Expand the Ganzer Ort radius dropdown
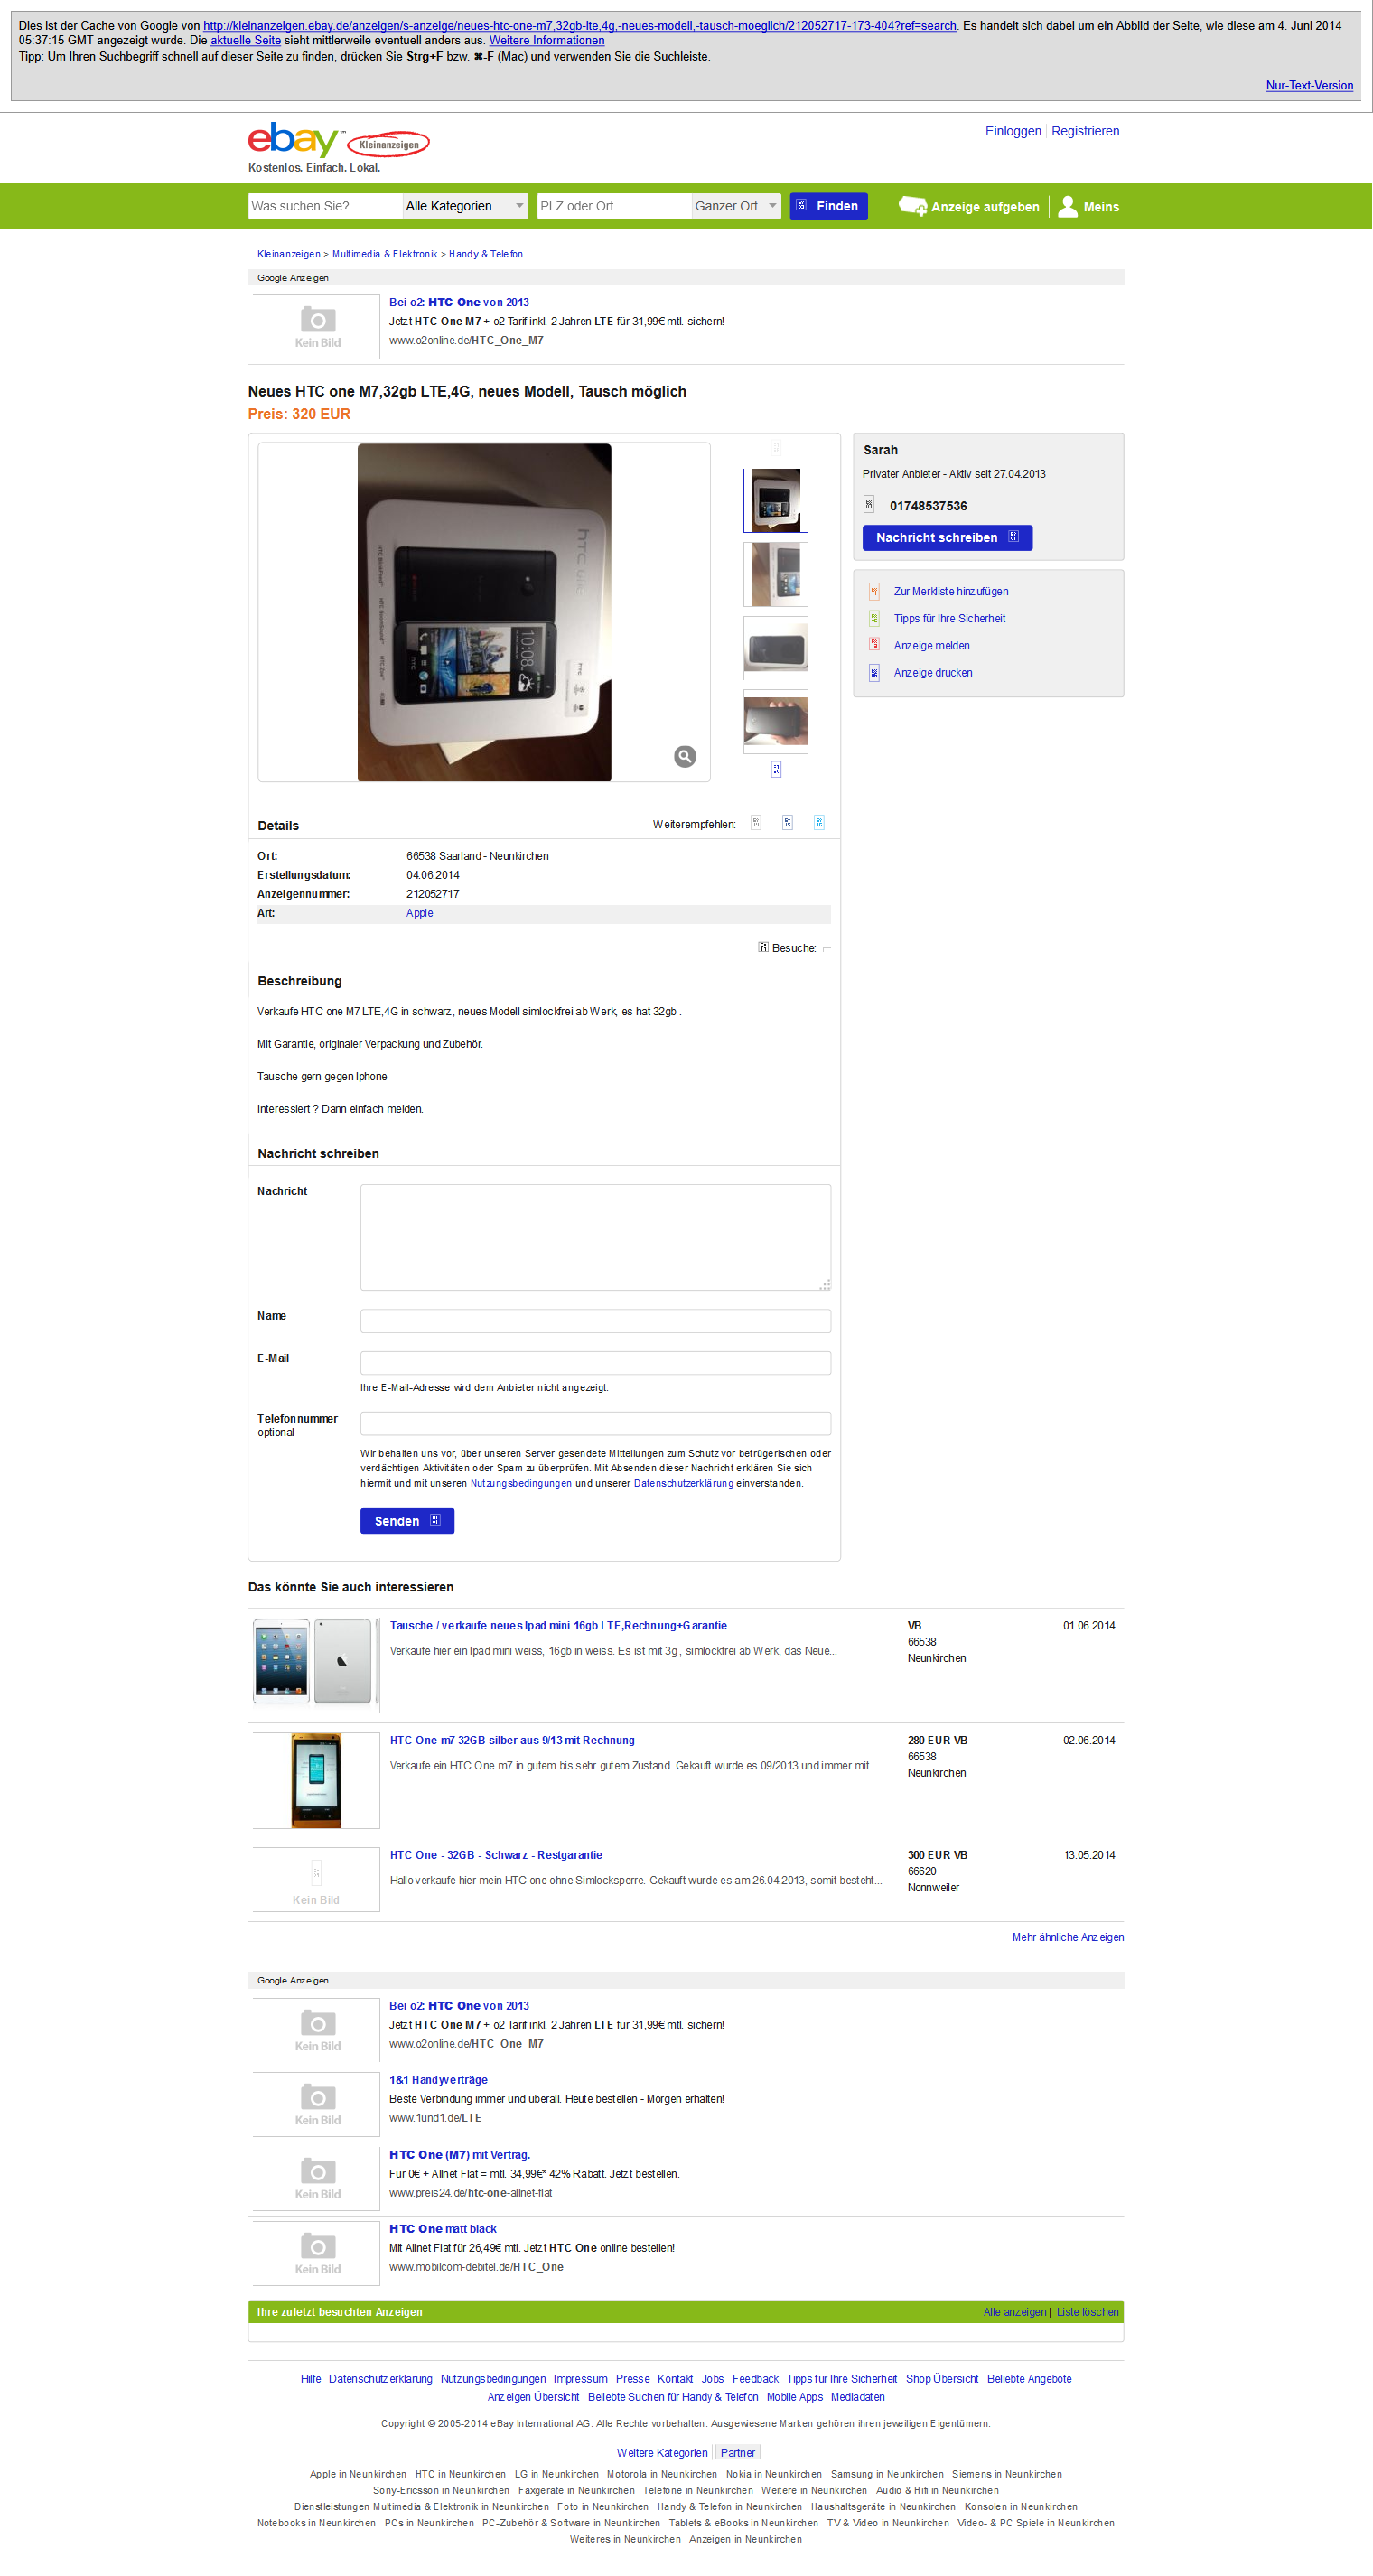 (736, 206)
